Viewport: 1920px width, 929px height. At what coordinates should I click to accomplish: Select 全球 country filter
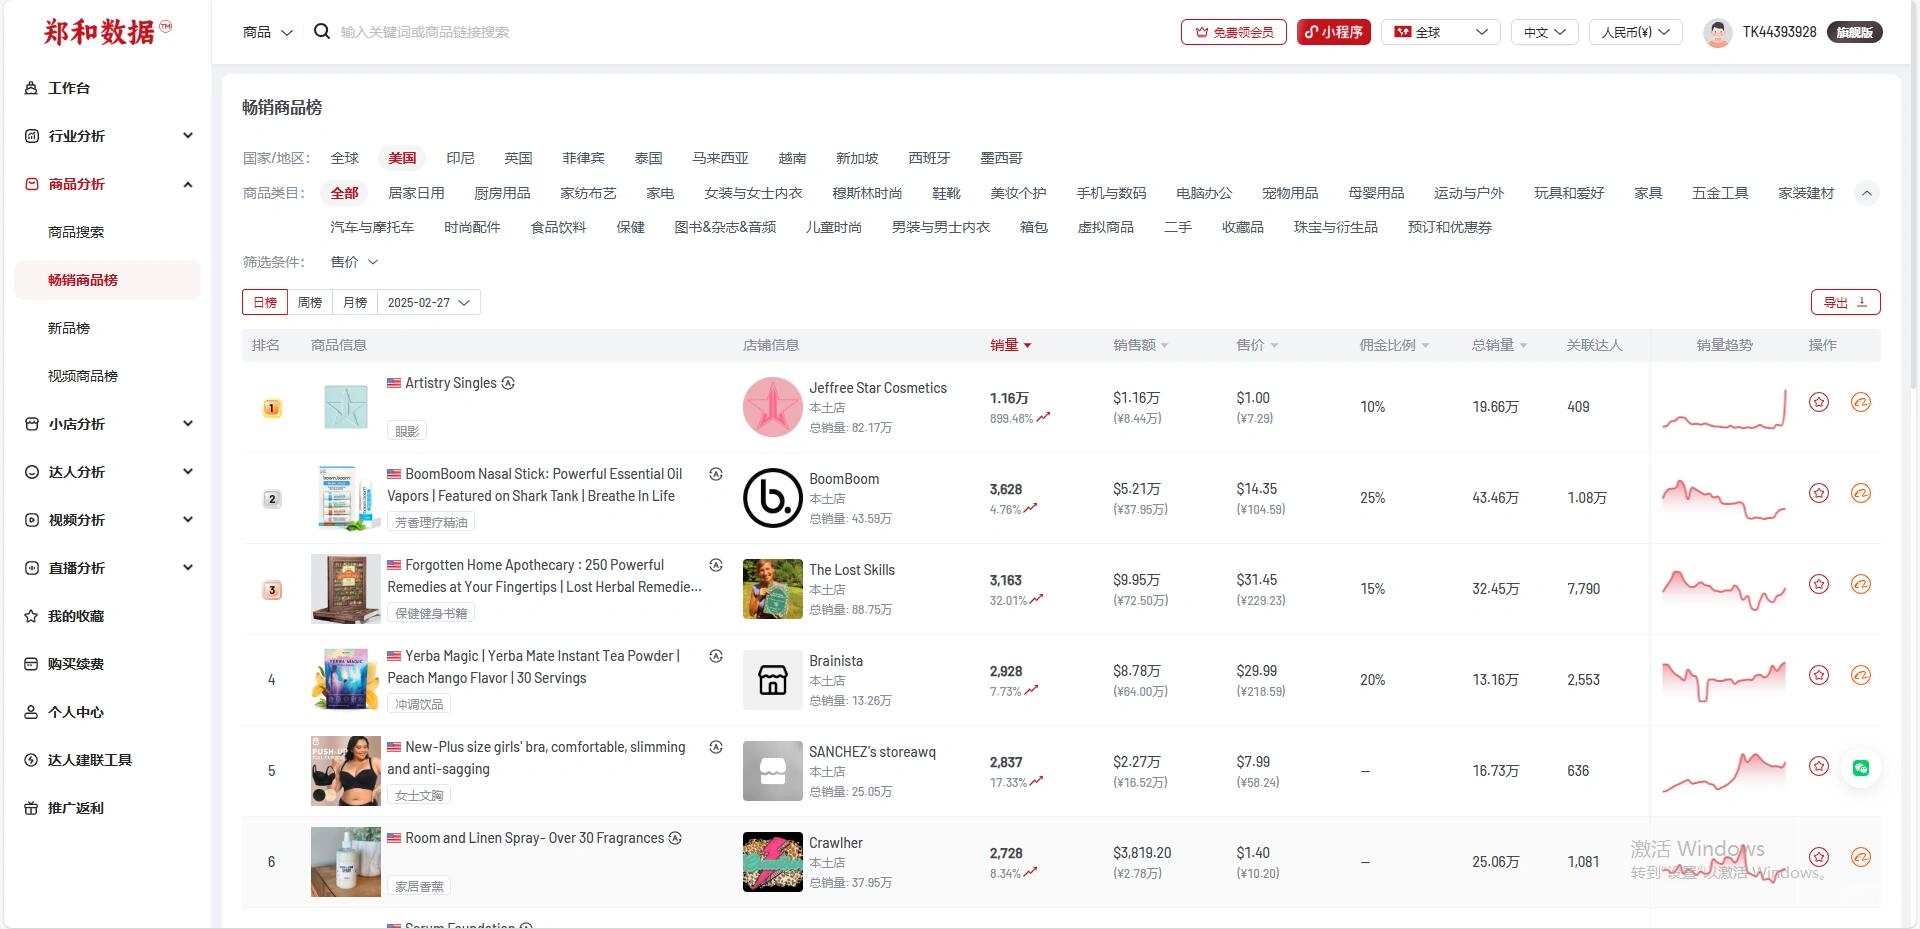click(345, 158)
